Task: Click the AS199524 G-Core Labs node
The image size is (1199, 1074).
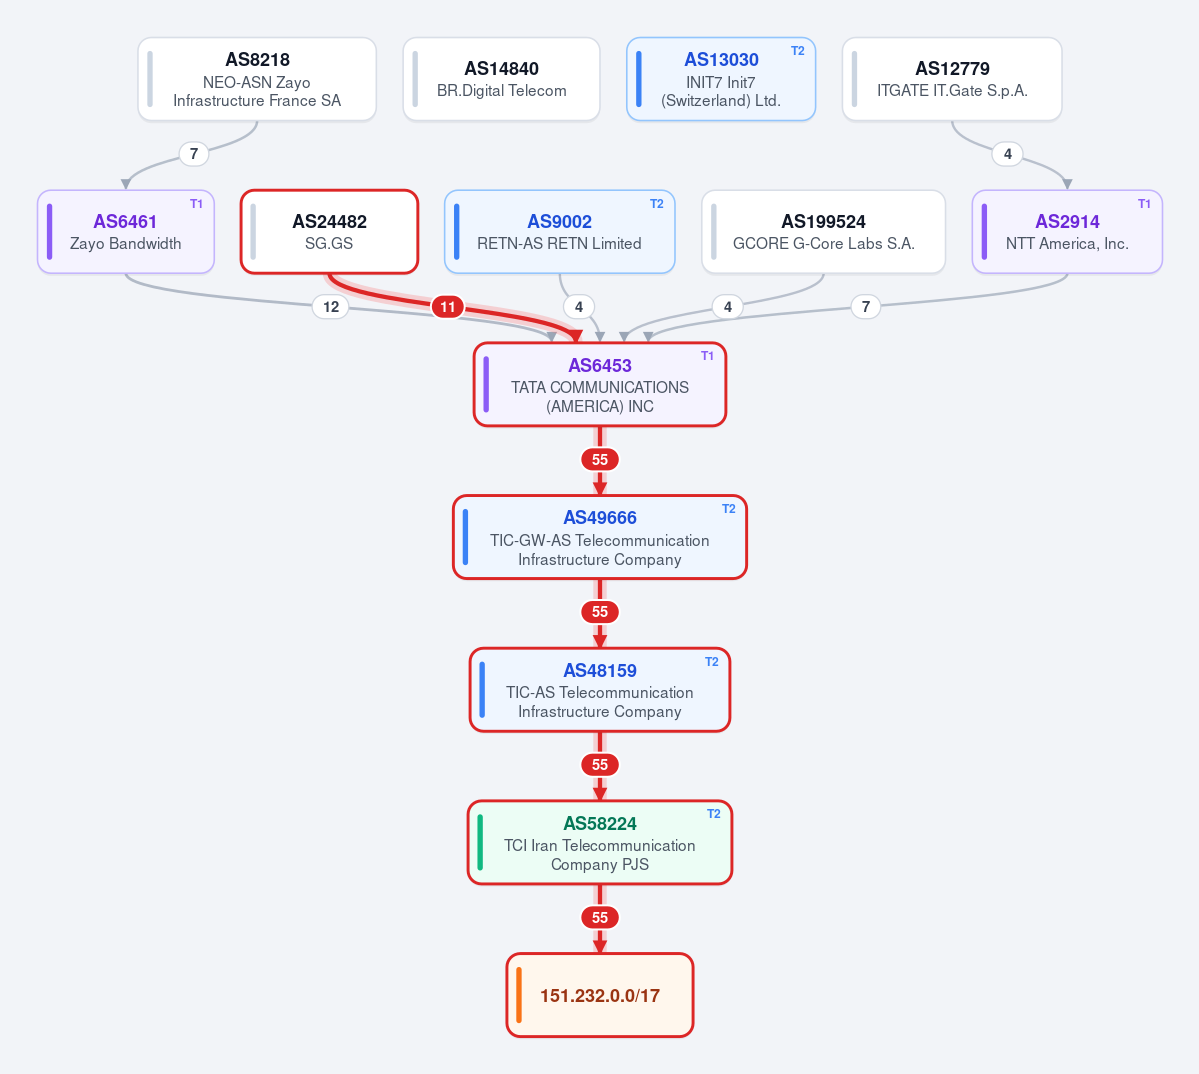Action: (x=824, y=232)
